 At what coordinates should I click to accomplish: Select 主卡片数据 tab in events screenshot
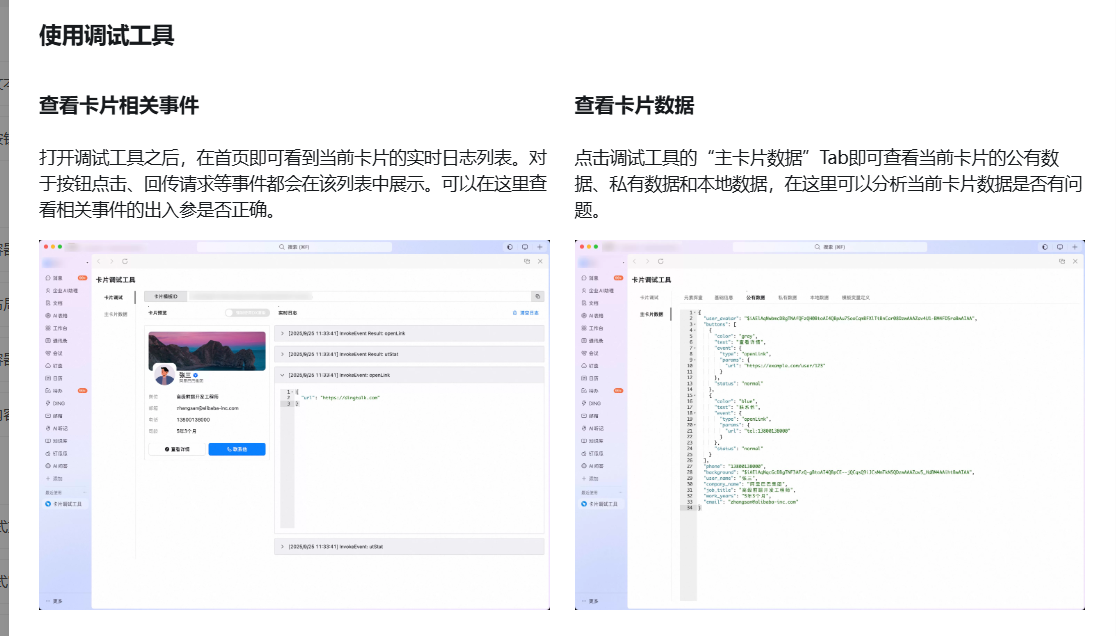click(x=115, y=314)
